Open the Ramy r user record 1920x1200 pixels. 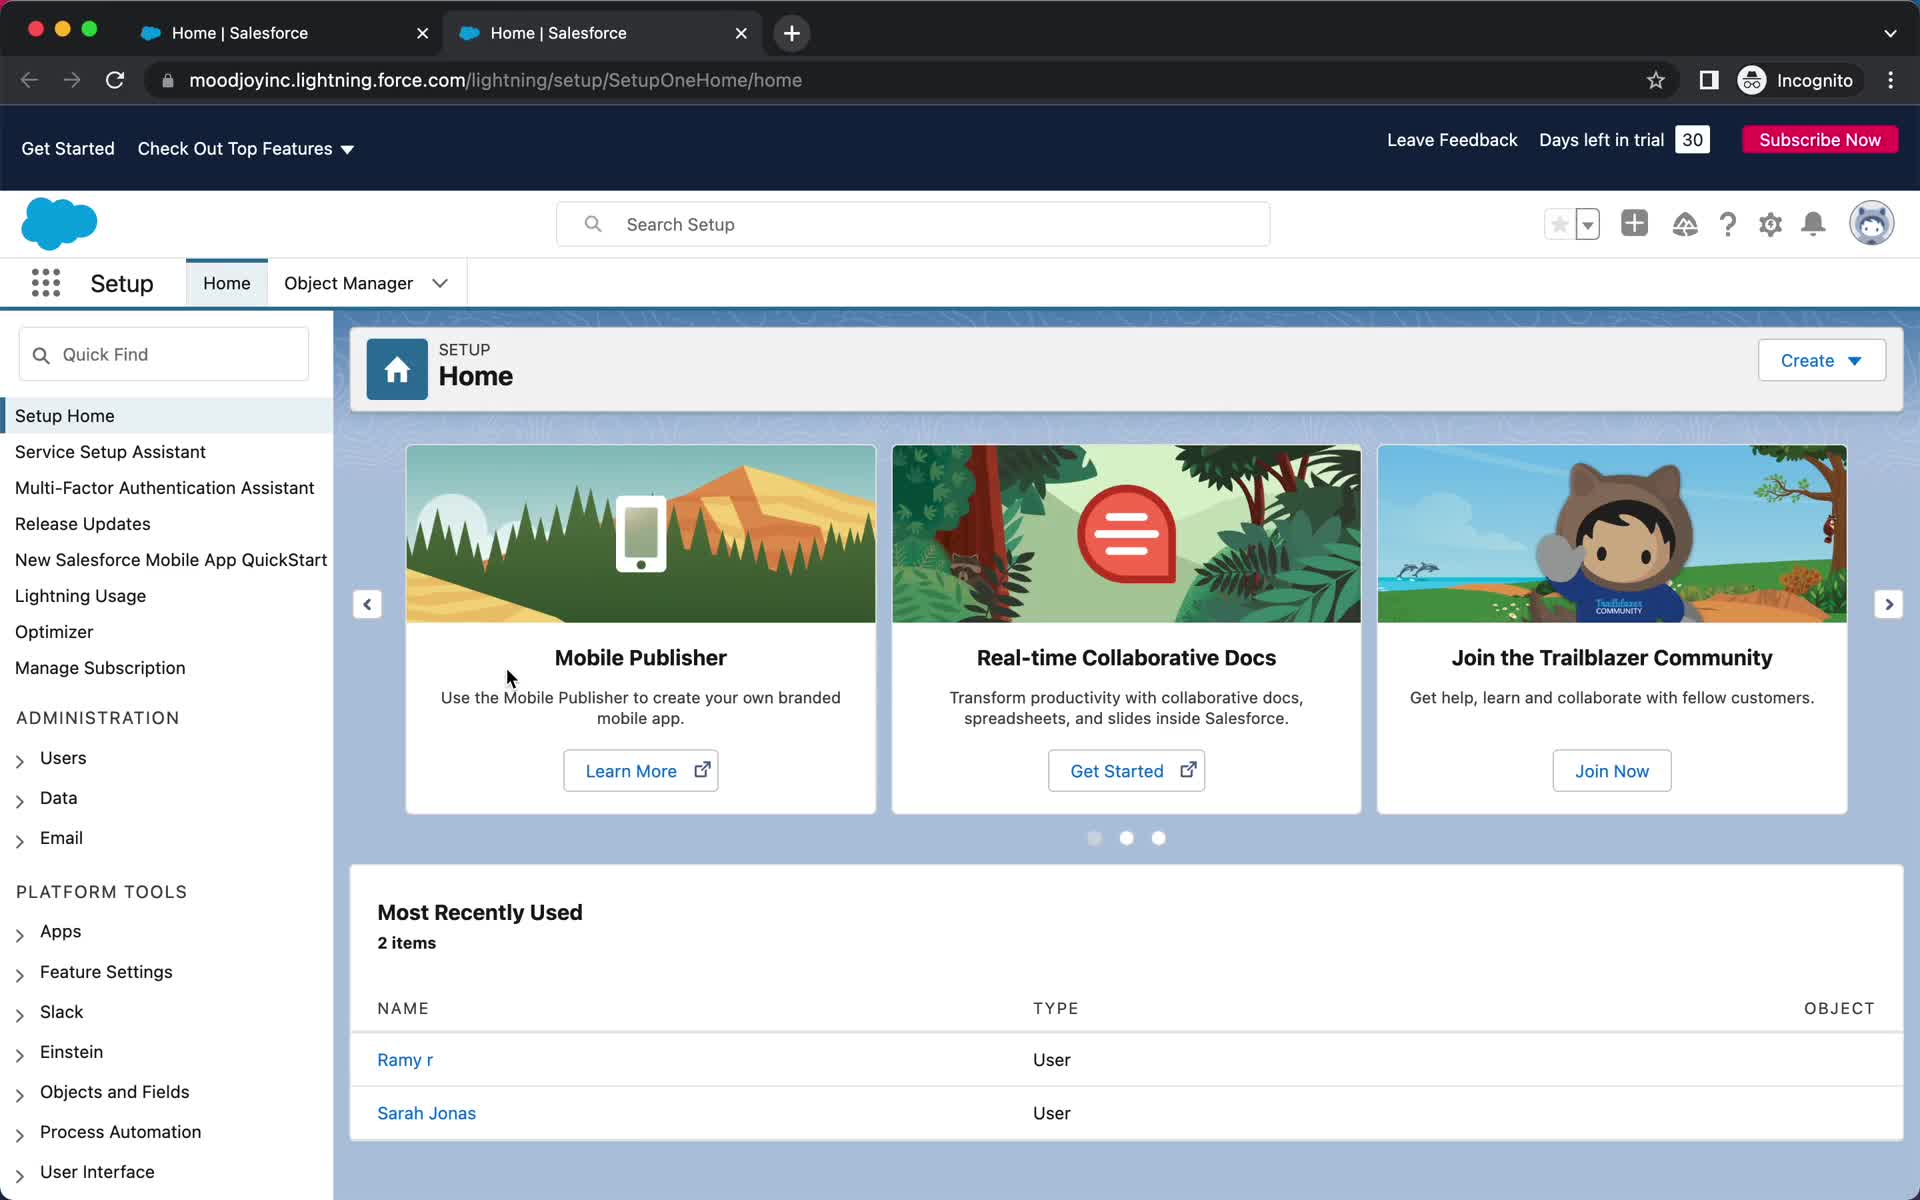pos(405,1060)
